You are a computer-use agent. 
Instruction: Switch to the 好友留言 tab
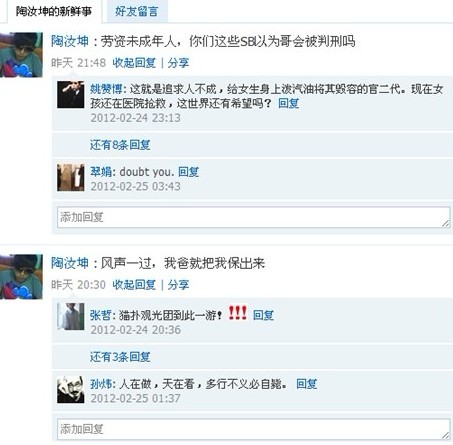pos(137,11)
